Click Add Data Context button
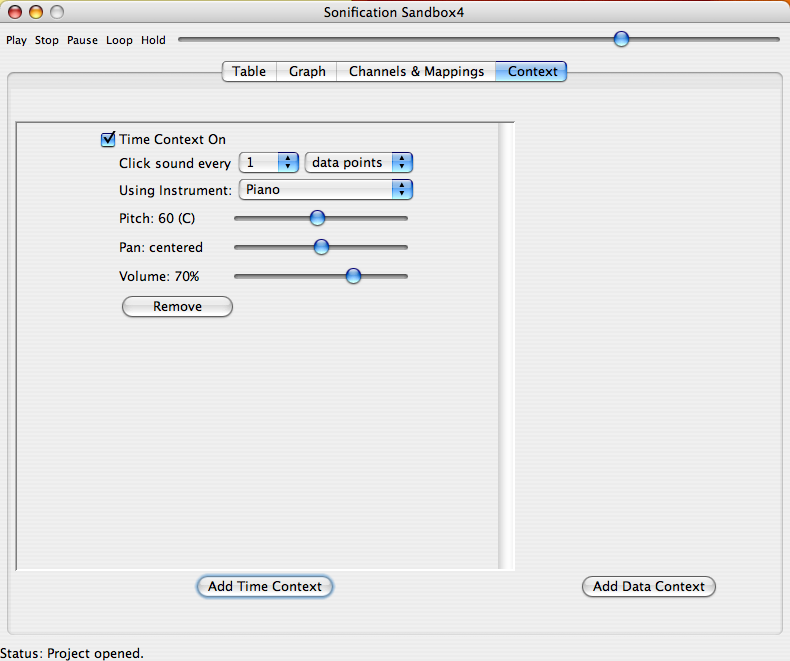Viewport: 790px width, 661px height. [x=648, y=586]
